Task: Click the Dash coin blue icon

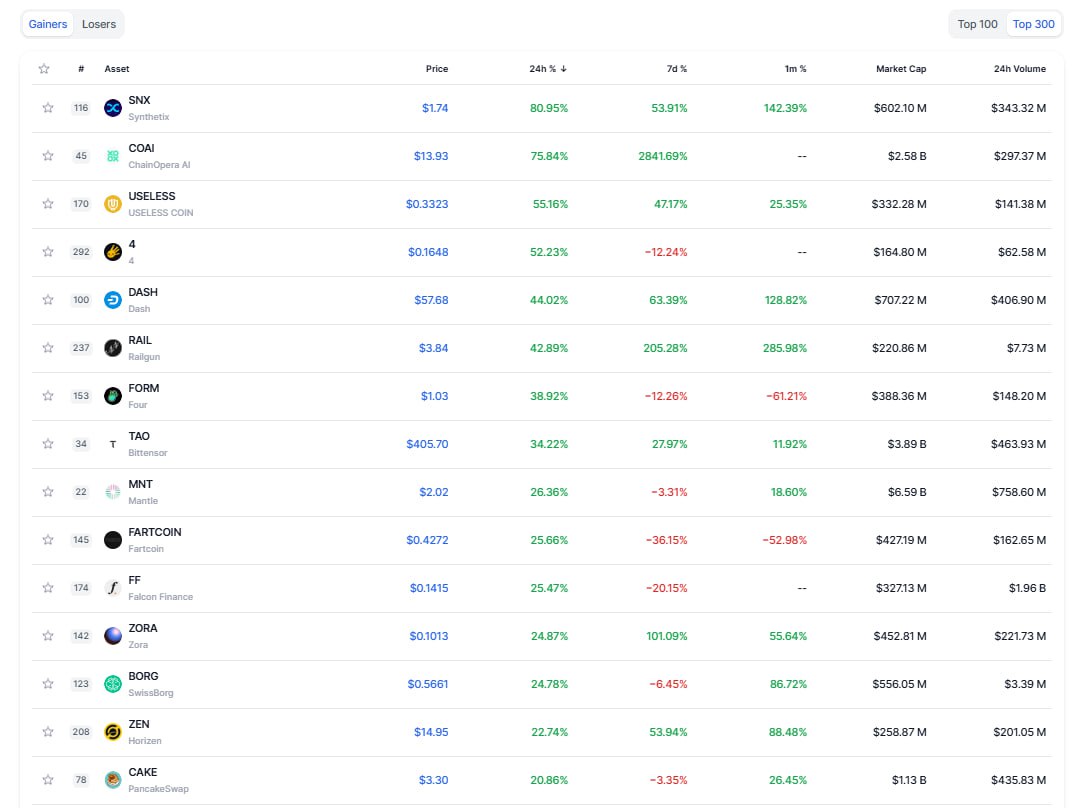Action: [x=113, y=300]
